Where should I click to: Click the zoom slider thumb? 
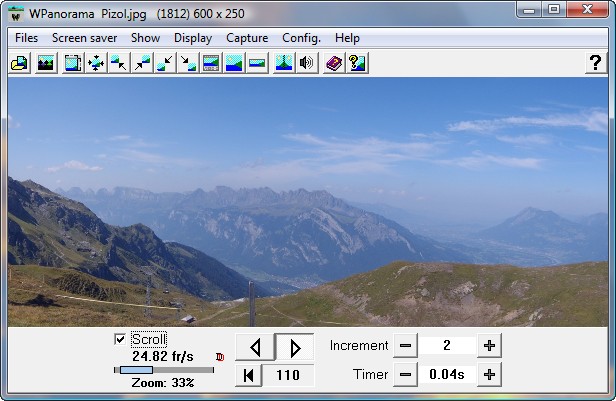coord(136,370)
